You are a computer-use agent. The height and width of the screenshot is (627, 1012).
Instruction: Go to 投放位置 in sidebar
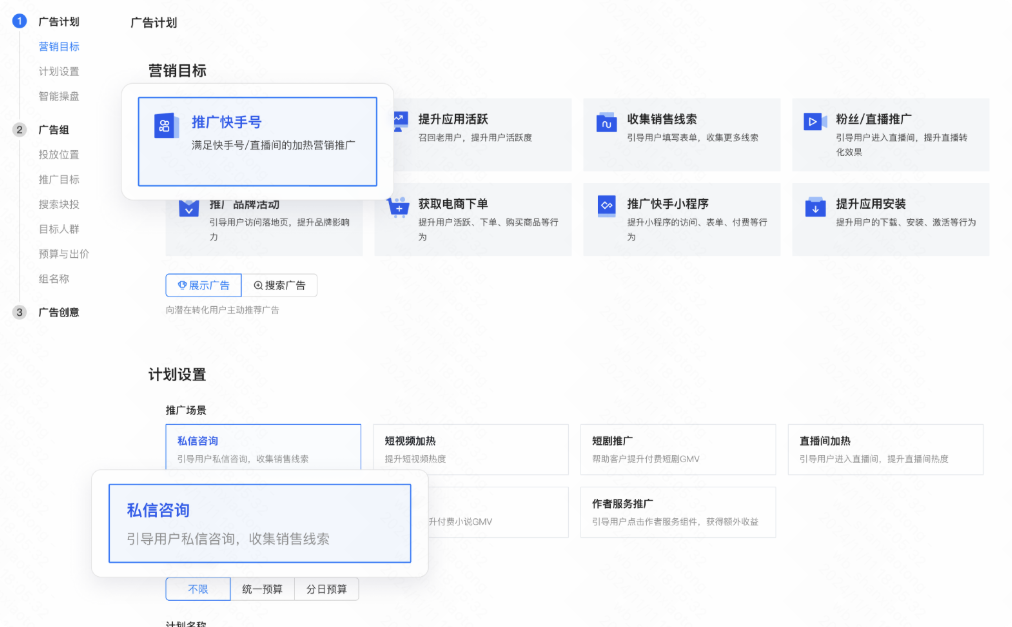point(59,154)
